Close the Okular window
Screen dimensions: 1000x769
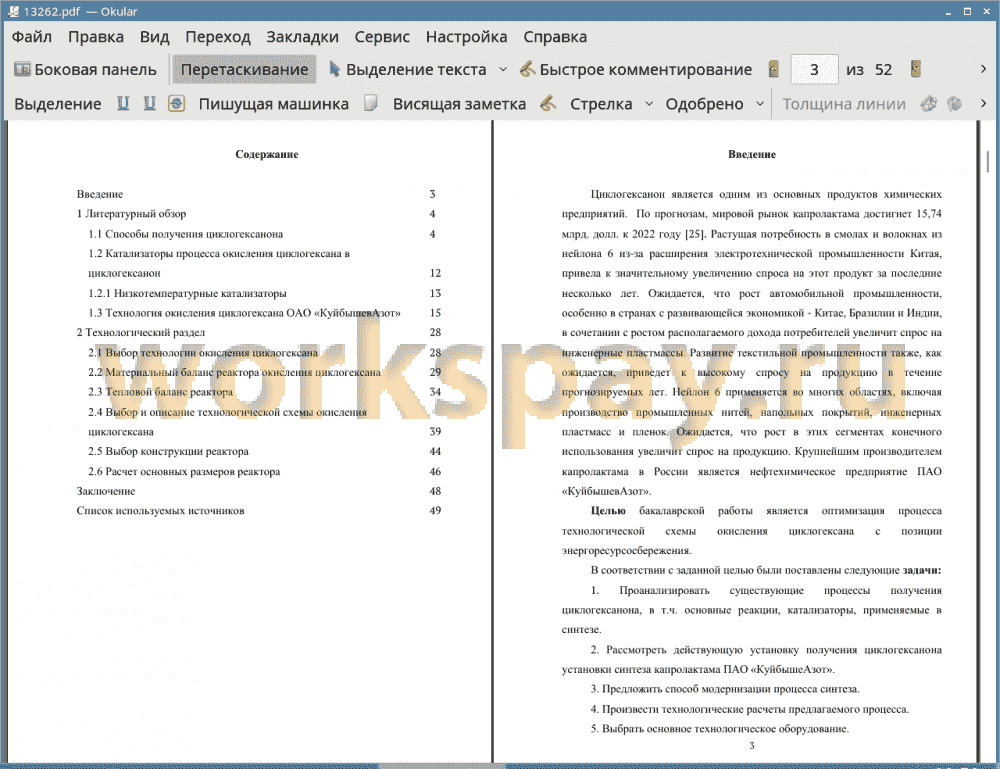(x=986, y=11)
